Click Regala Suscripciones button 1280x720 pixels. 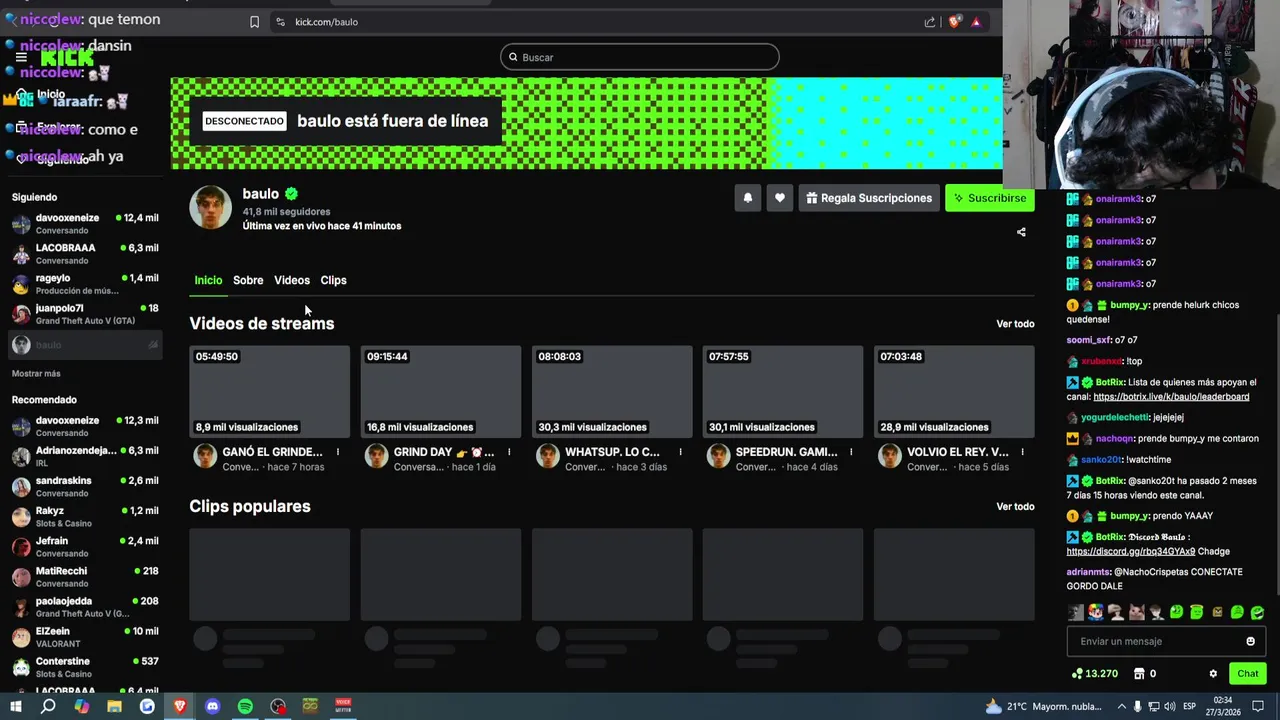(x=869, y=198)
